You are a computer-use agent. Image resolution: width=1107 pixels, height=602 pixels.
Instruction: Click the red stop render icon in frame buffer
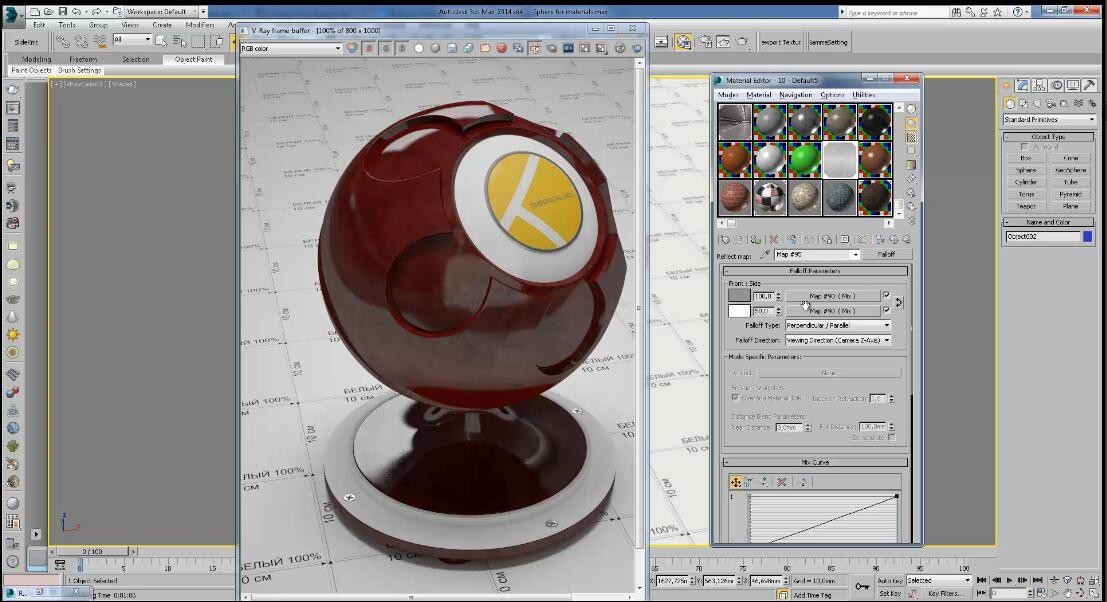tap(501, 48)
